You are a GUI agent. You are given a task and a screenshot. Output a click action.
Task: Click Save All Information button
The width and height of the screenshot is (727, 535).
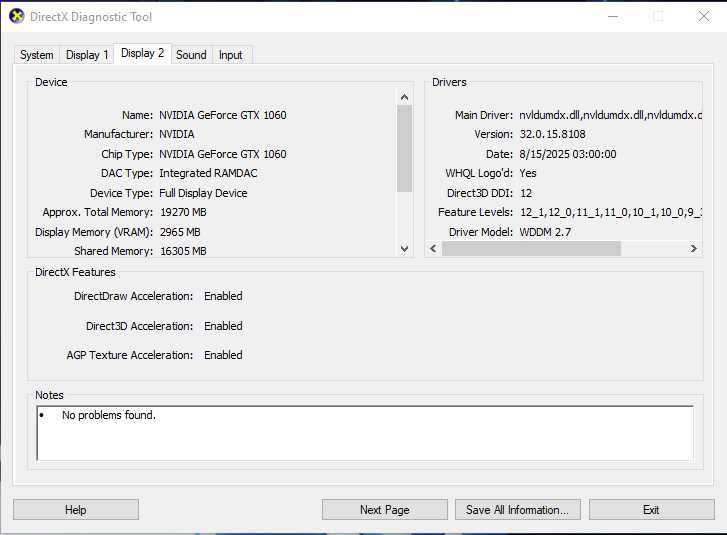point(517,510)
